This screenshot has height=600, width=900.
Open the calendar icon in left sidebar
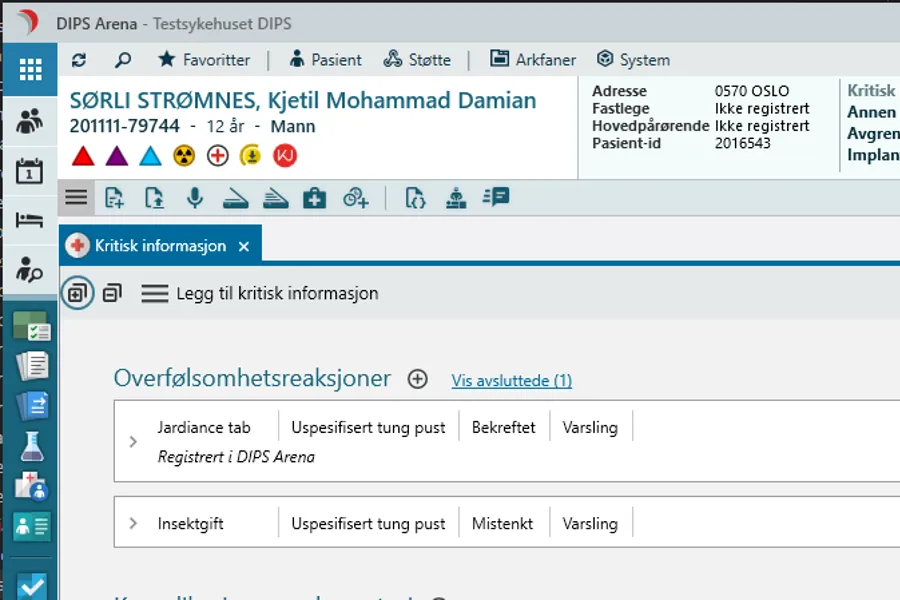(30, 170)
